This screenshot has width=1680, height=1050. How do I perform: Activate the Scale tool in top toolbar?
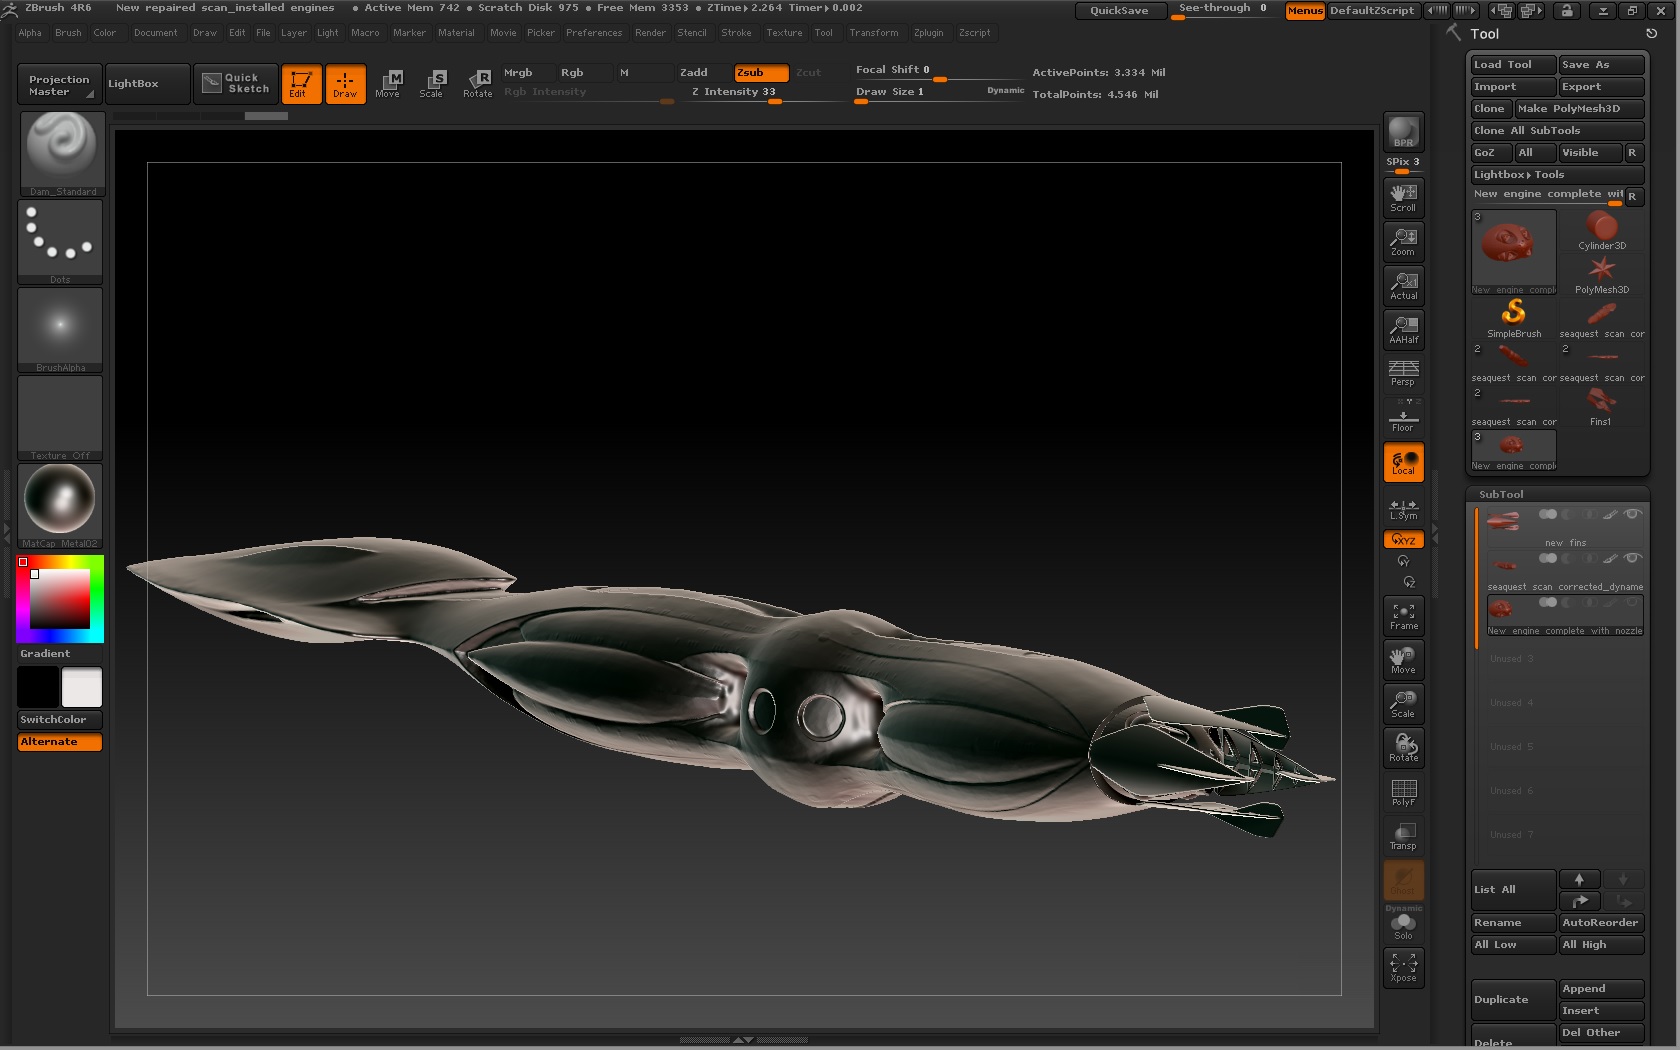click(x=432, y=83)
